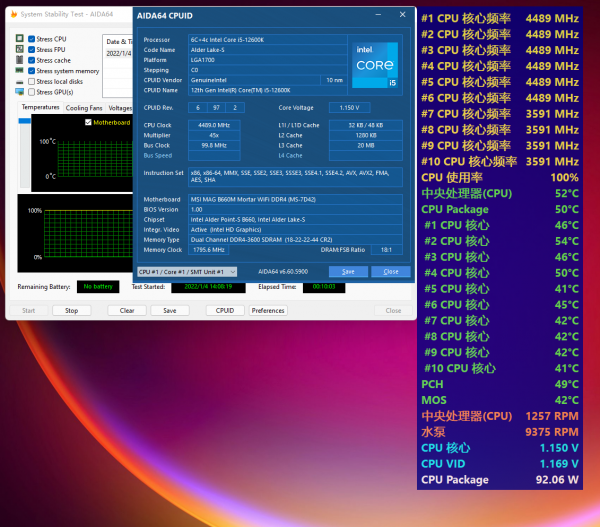Click the MOS 42°C overlay row
Viewport: 600px width, 527px height.
[x=500, y=400]
